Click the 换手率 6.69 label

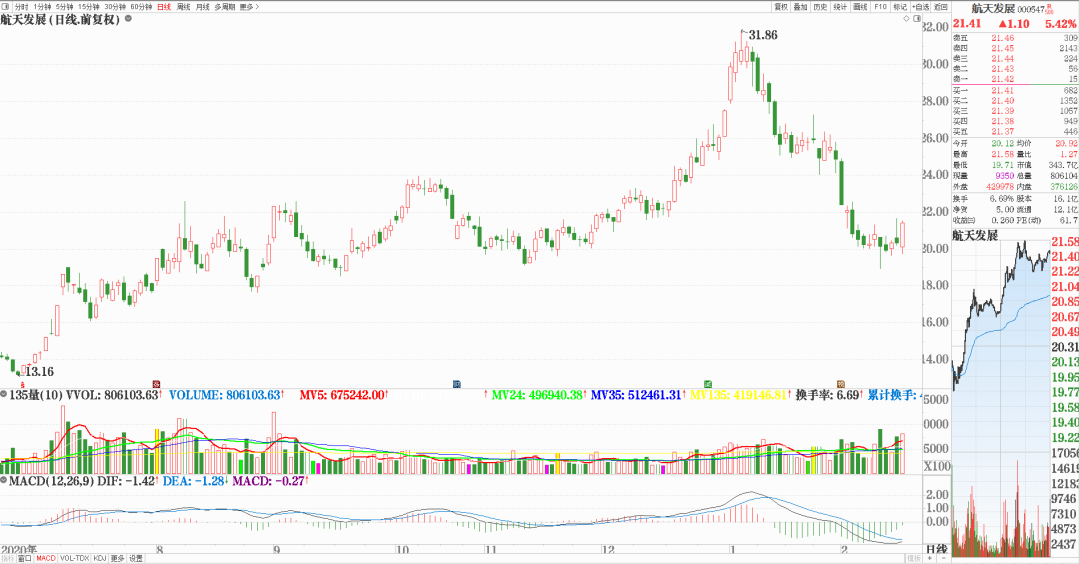coord(827,395)
